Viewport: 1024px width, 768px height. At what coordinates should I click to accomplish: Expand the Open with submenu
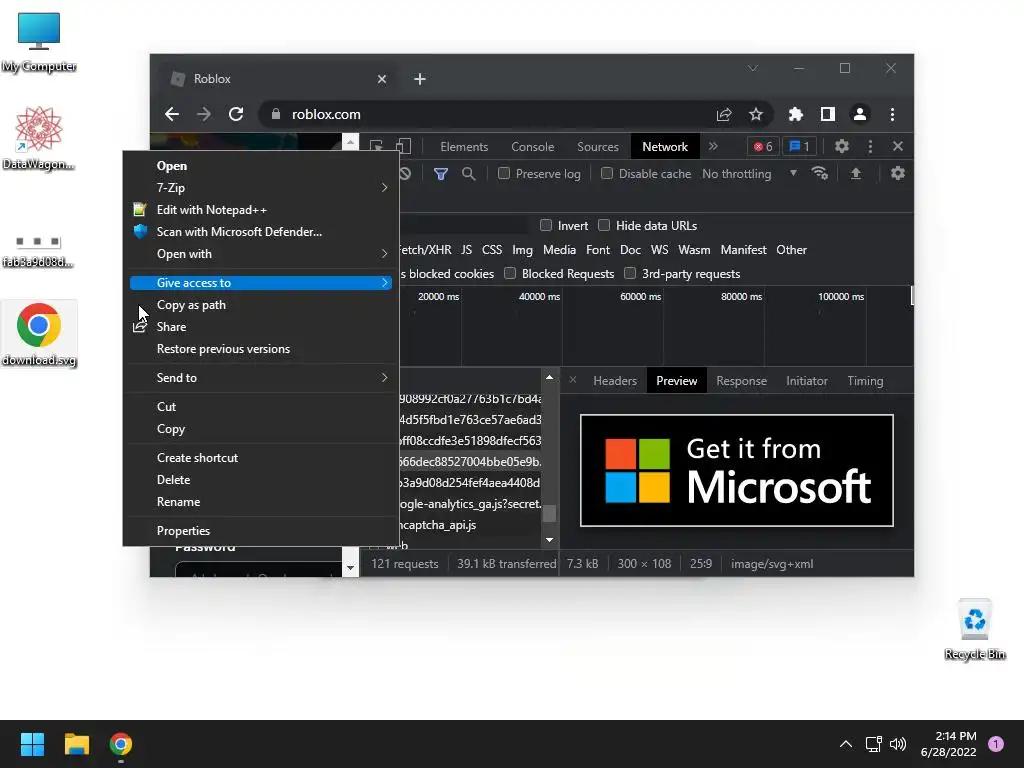pos(261,253)
